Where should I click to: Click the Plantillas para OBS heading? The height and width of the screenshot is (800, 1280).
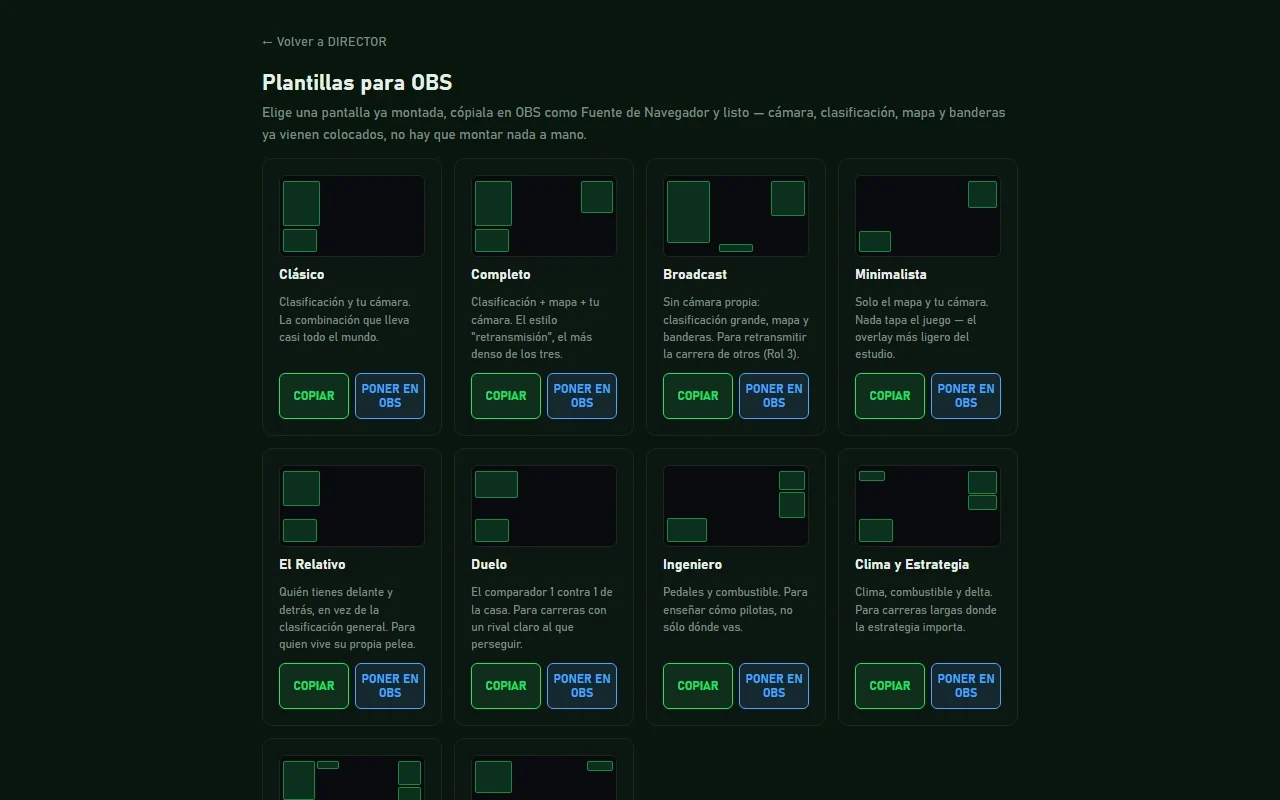[x=357, y=83]
